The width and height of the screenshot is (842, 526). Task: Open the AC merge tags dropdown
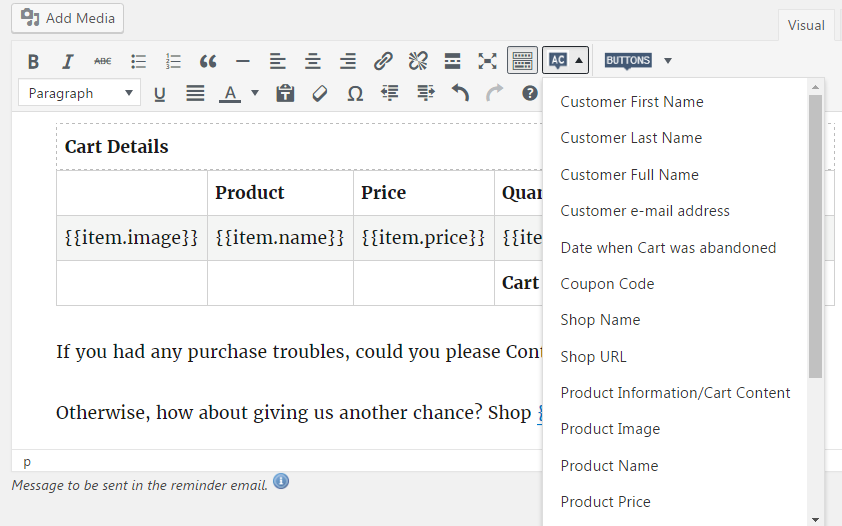565,60
